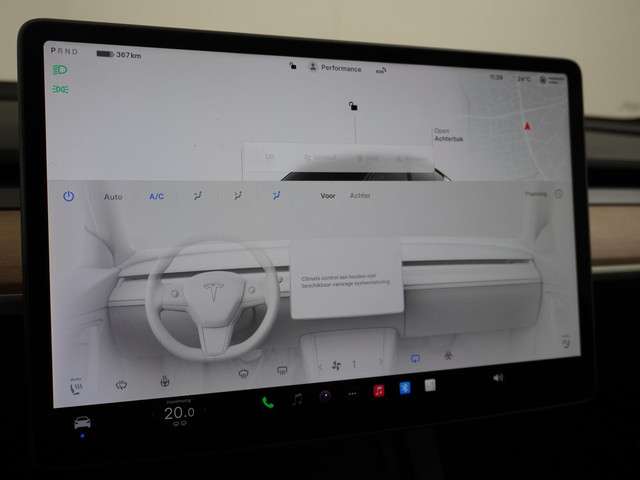Toggle the blue foot-level airflow icon

(276, 196)
